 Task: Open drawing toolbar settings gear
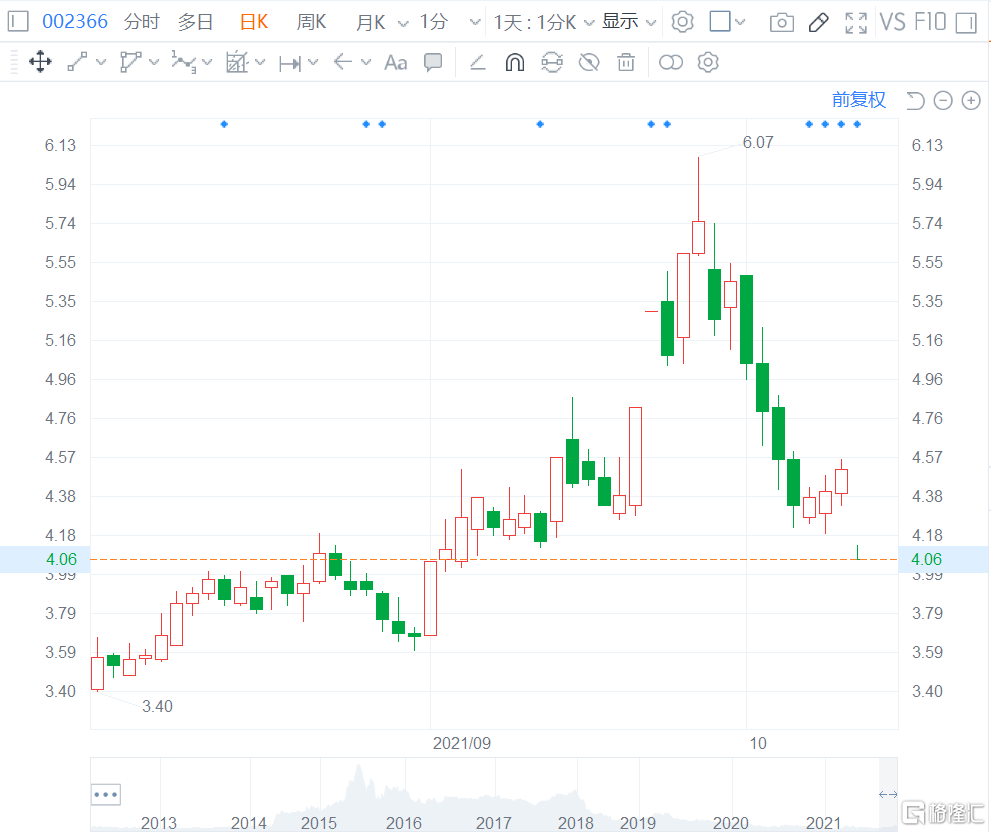pos(708,62)
